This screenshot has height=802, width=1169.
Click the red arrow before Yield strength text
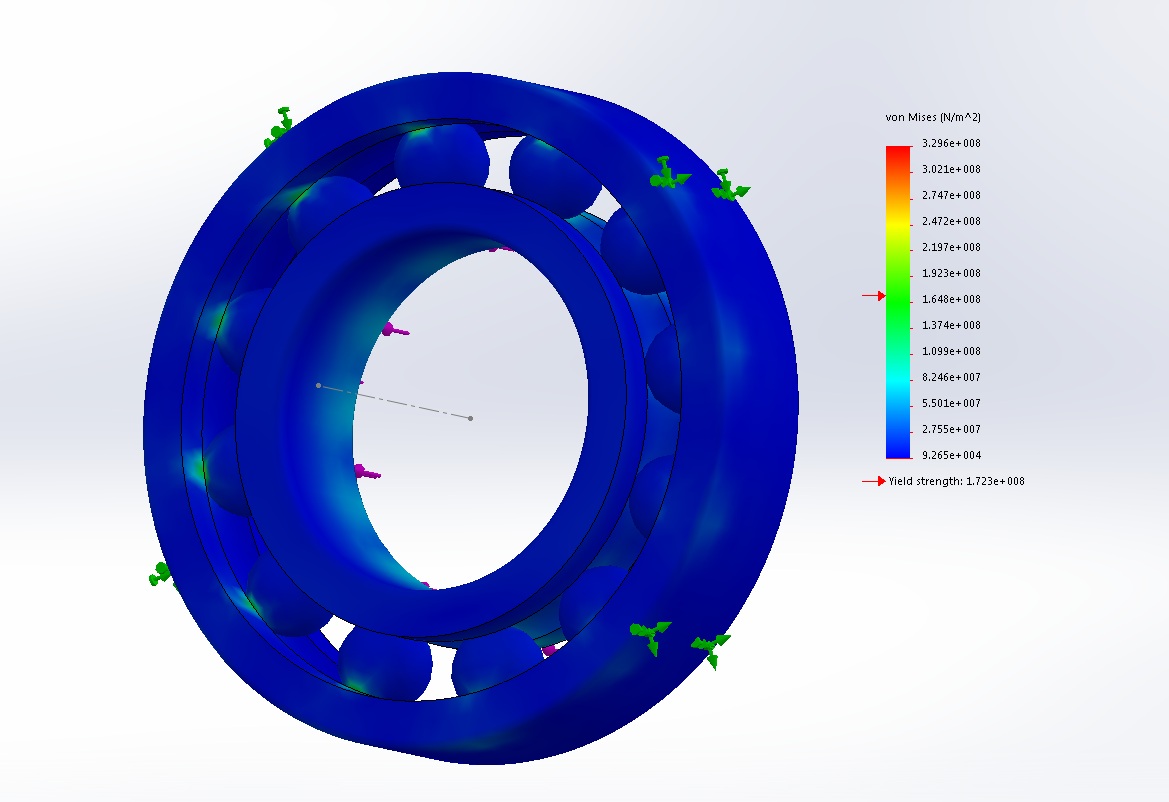point(874,481)
